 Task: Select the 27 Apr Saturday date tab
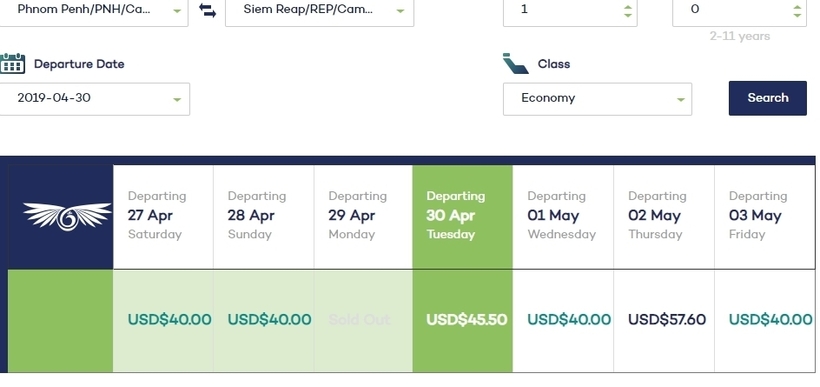pyautogui.click(x=163, y=217)
